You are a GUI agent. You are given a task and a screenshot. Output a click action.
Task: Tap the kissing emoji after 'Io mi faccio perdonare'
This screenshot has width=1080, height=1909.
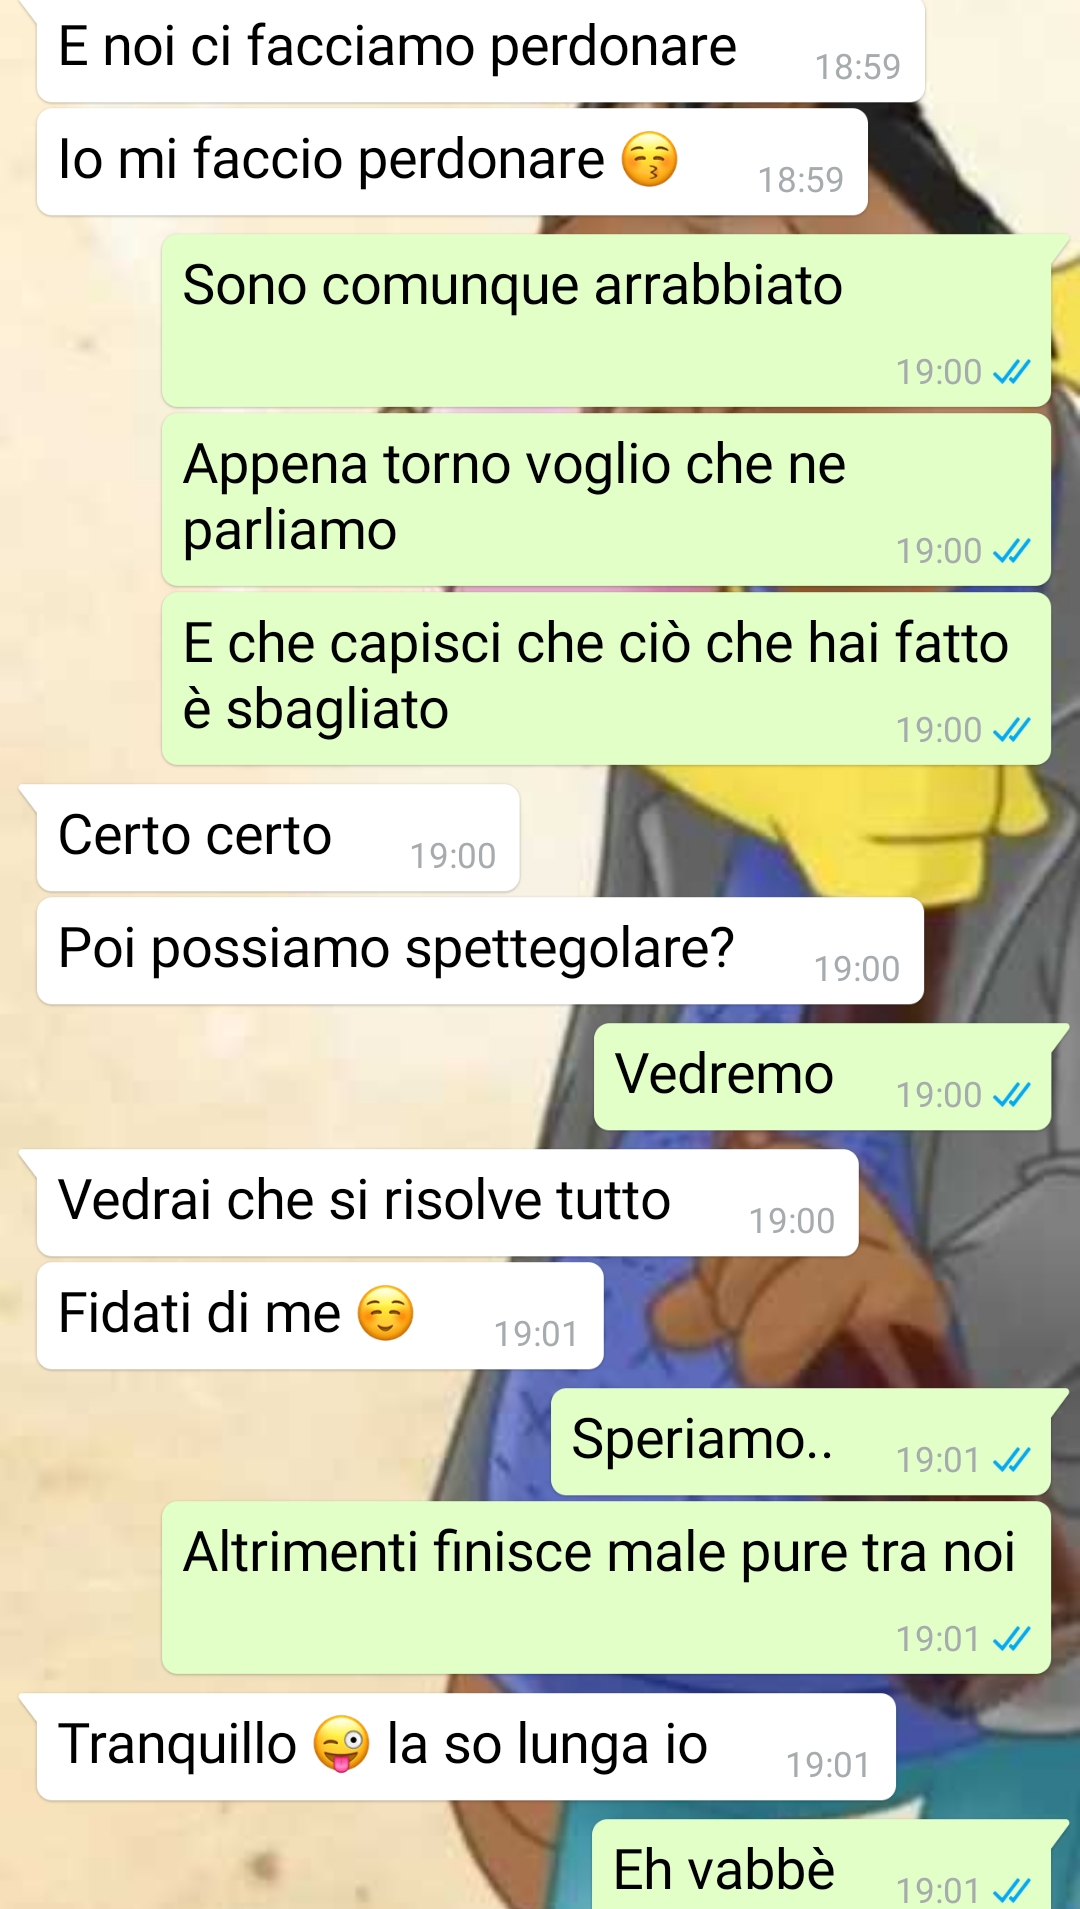click(x=650, y=159)
